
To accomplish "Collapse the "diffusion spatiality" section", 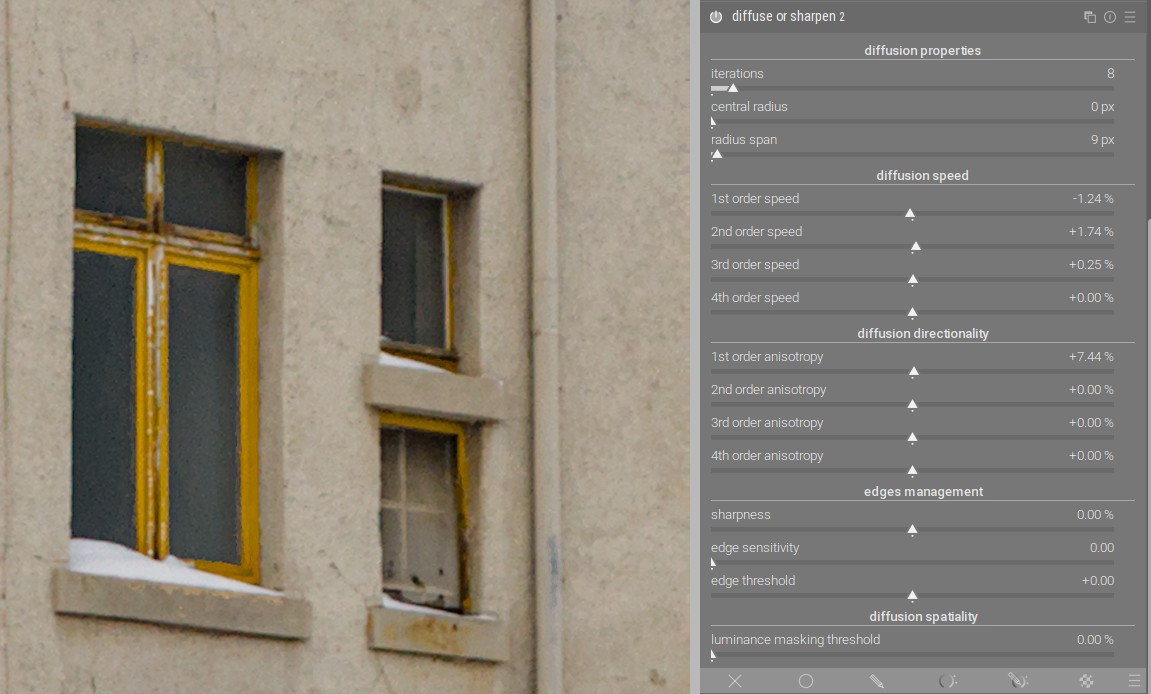I will click(x=923, y=616).
